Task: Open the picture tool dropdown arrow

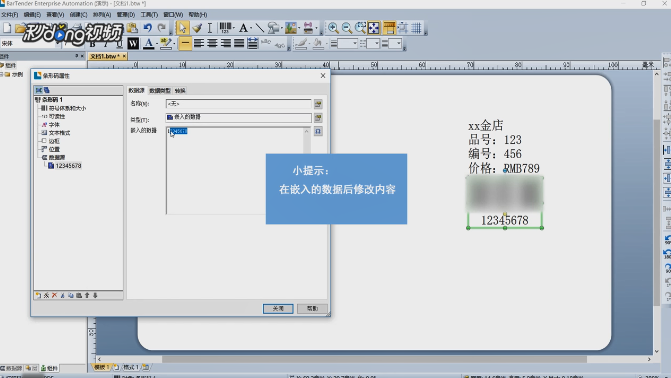Action: [299, 29]
